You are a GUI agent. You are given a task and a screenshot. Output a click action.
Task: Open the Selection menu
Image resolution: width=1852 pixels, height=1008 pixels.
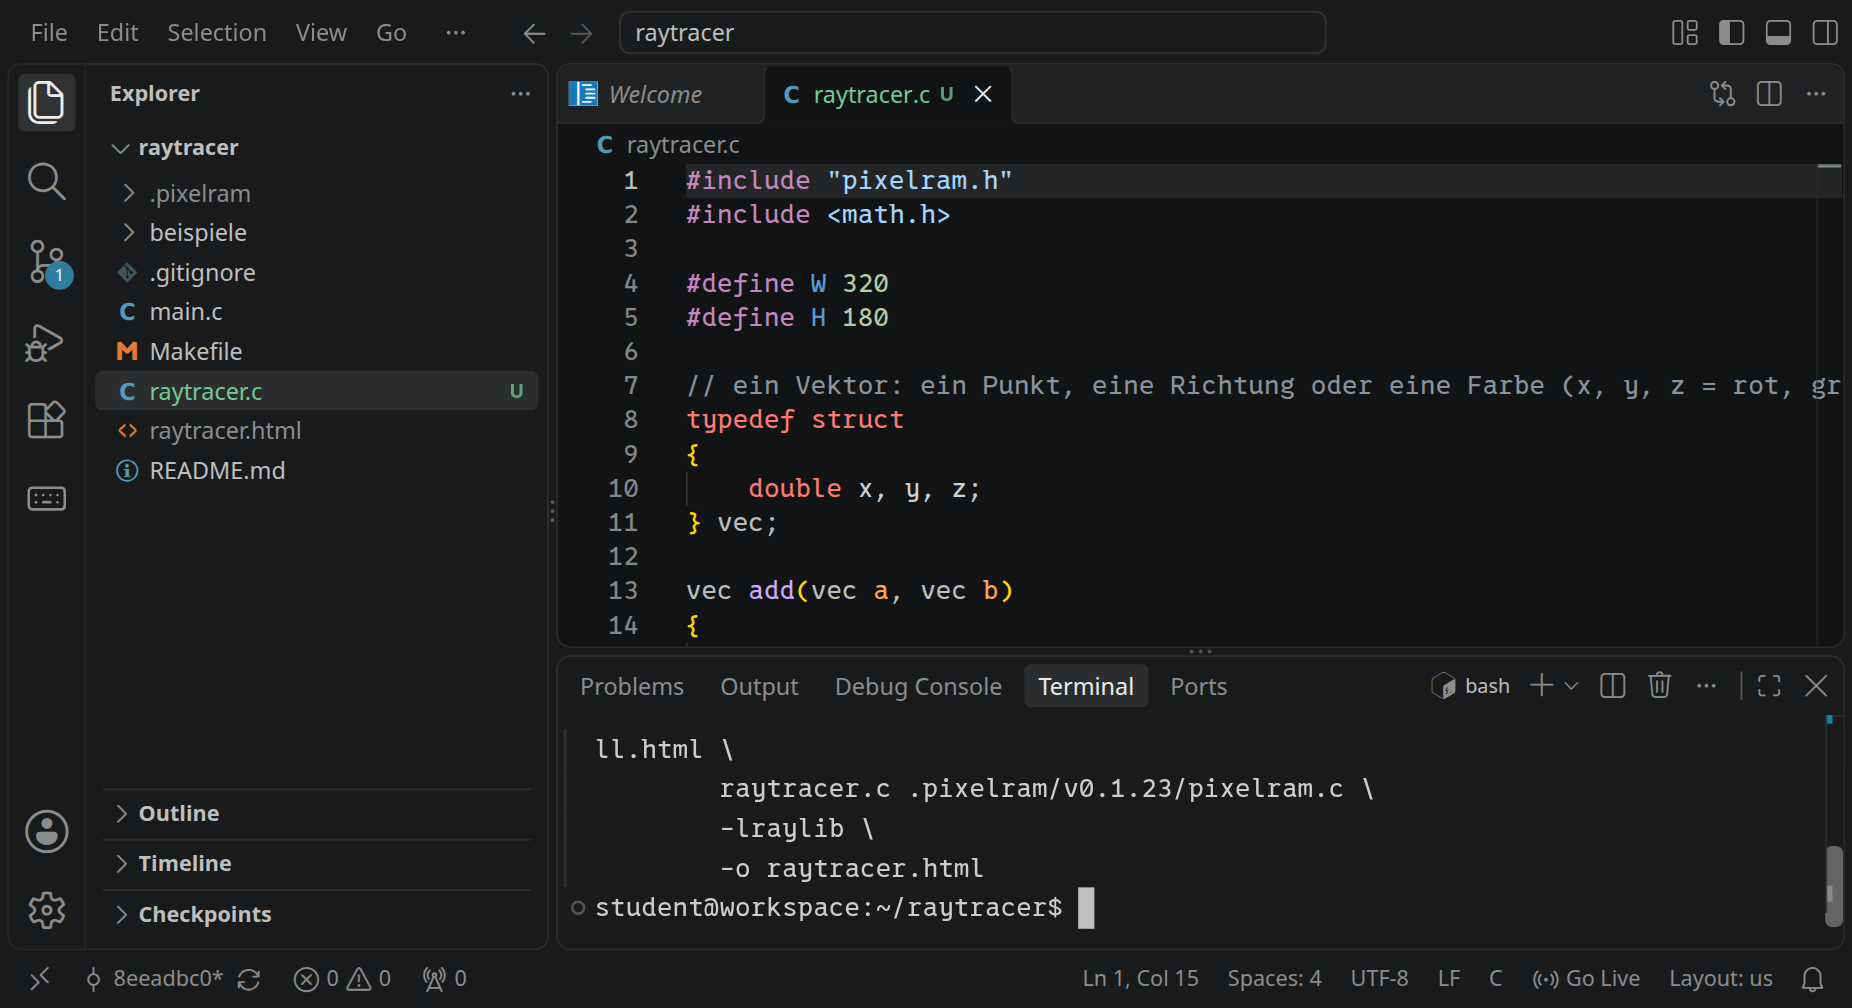pyautogui.click(x=217, y=33)
